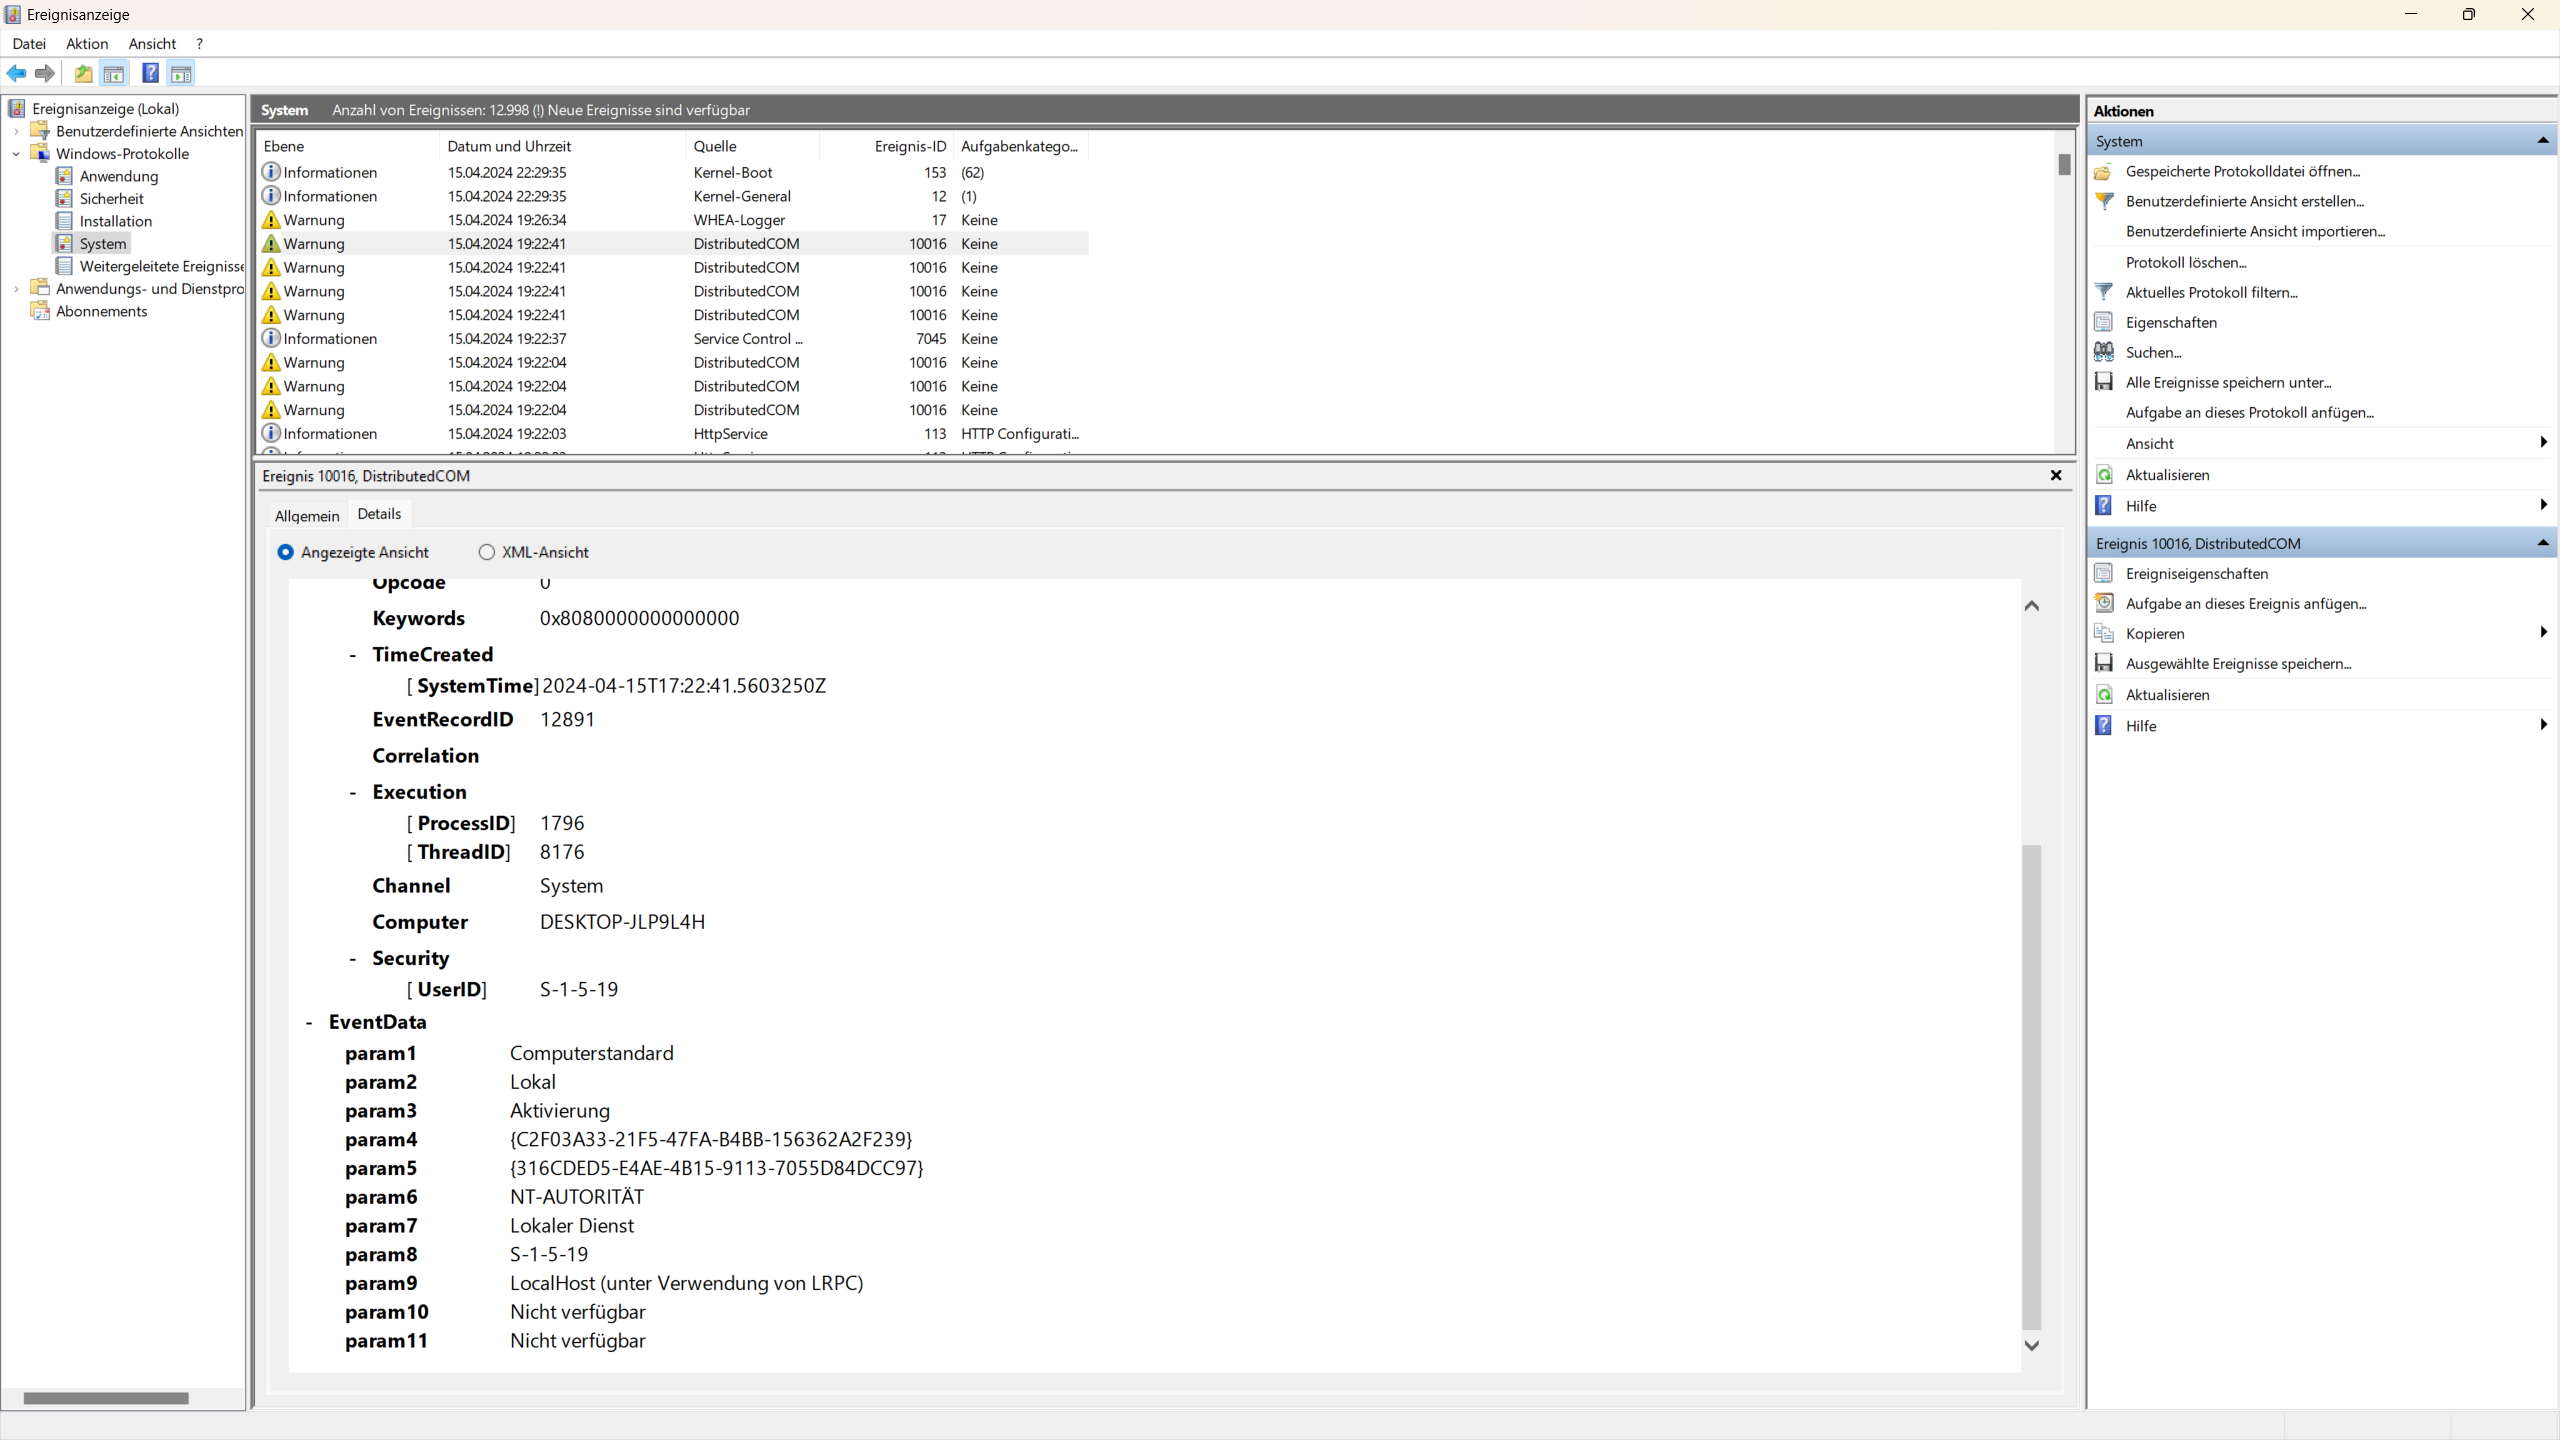Open the Aktion menu
2560x1440 pixels.
pos(87,44)
